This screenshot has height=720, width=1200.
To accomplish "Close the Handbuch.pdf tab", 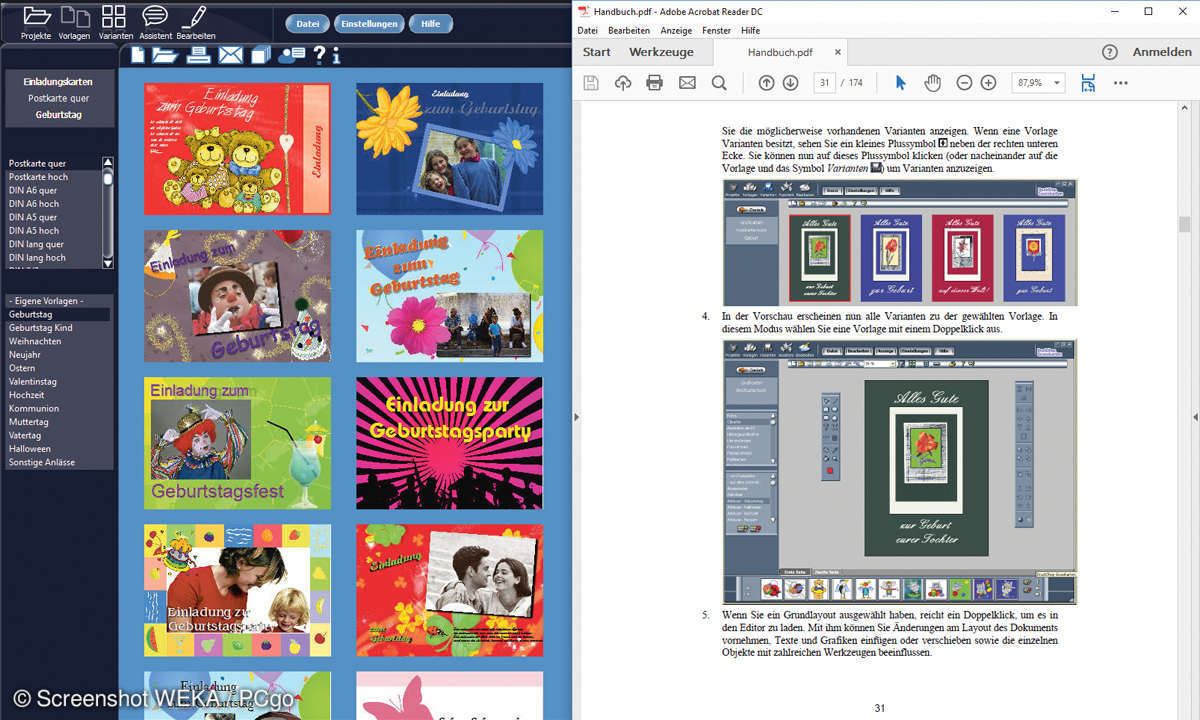I will click(838, 52).
